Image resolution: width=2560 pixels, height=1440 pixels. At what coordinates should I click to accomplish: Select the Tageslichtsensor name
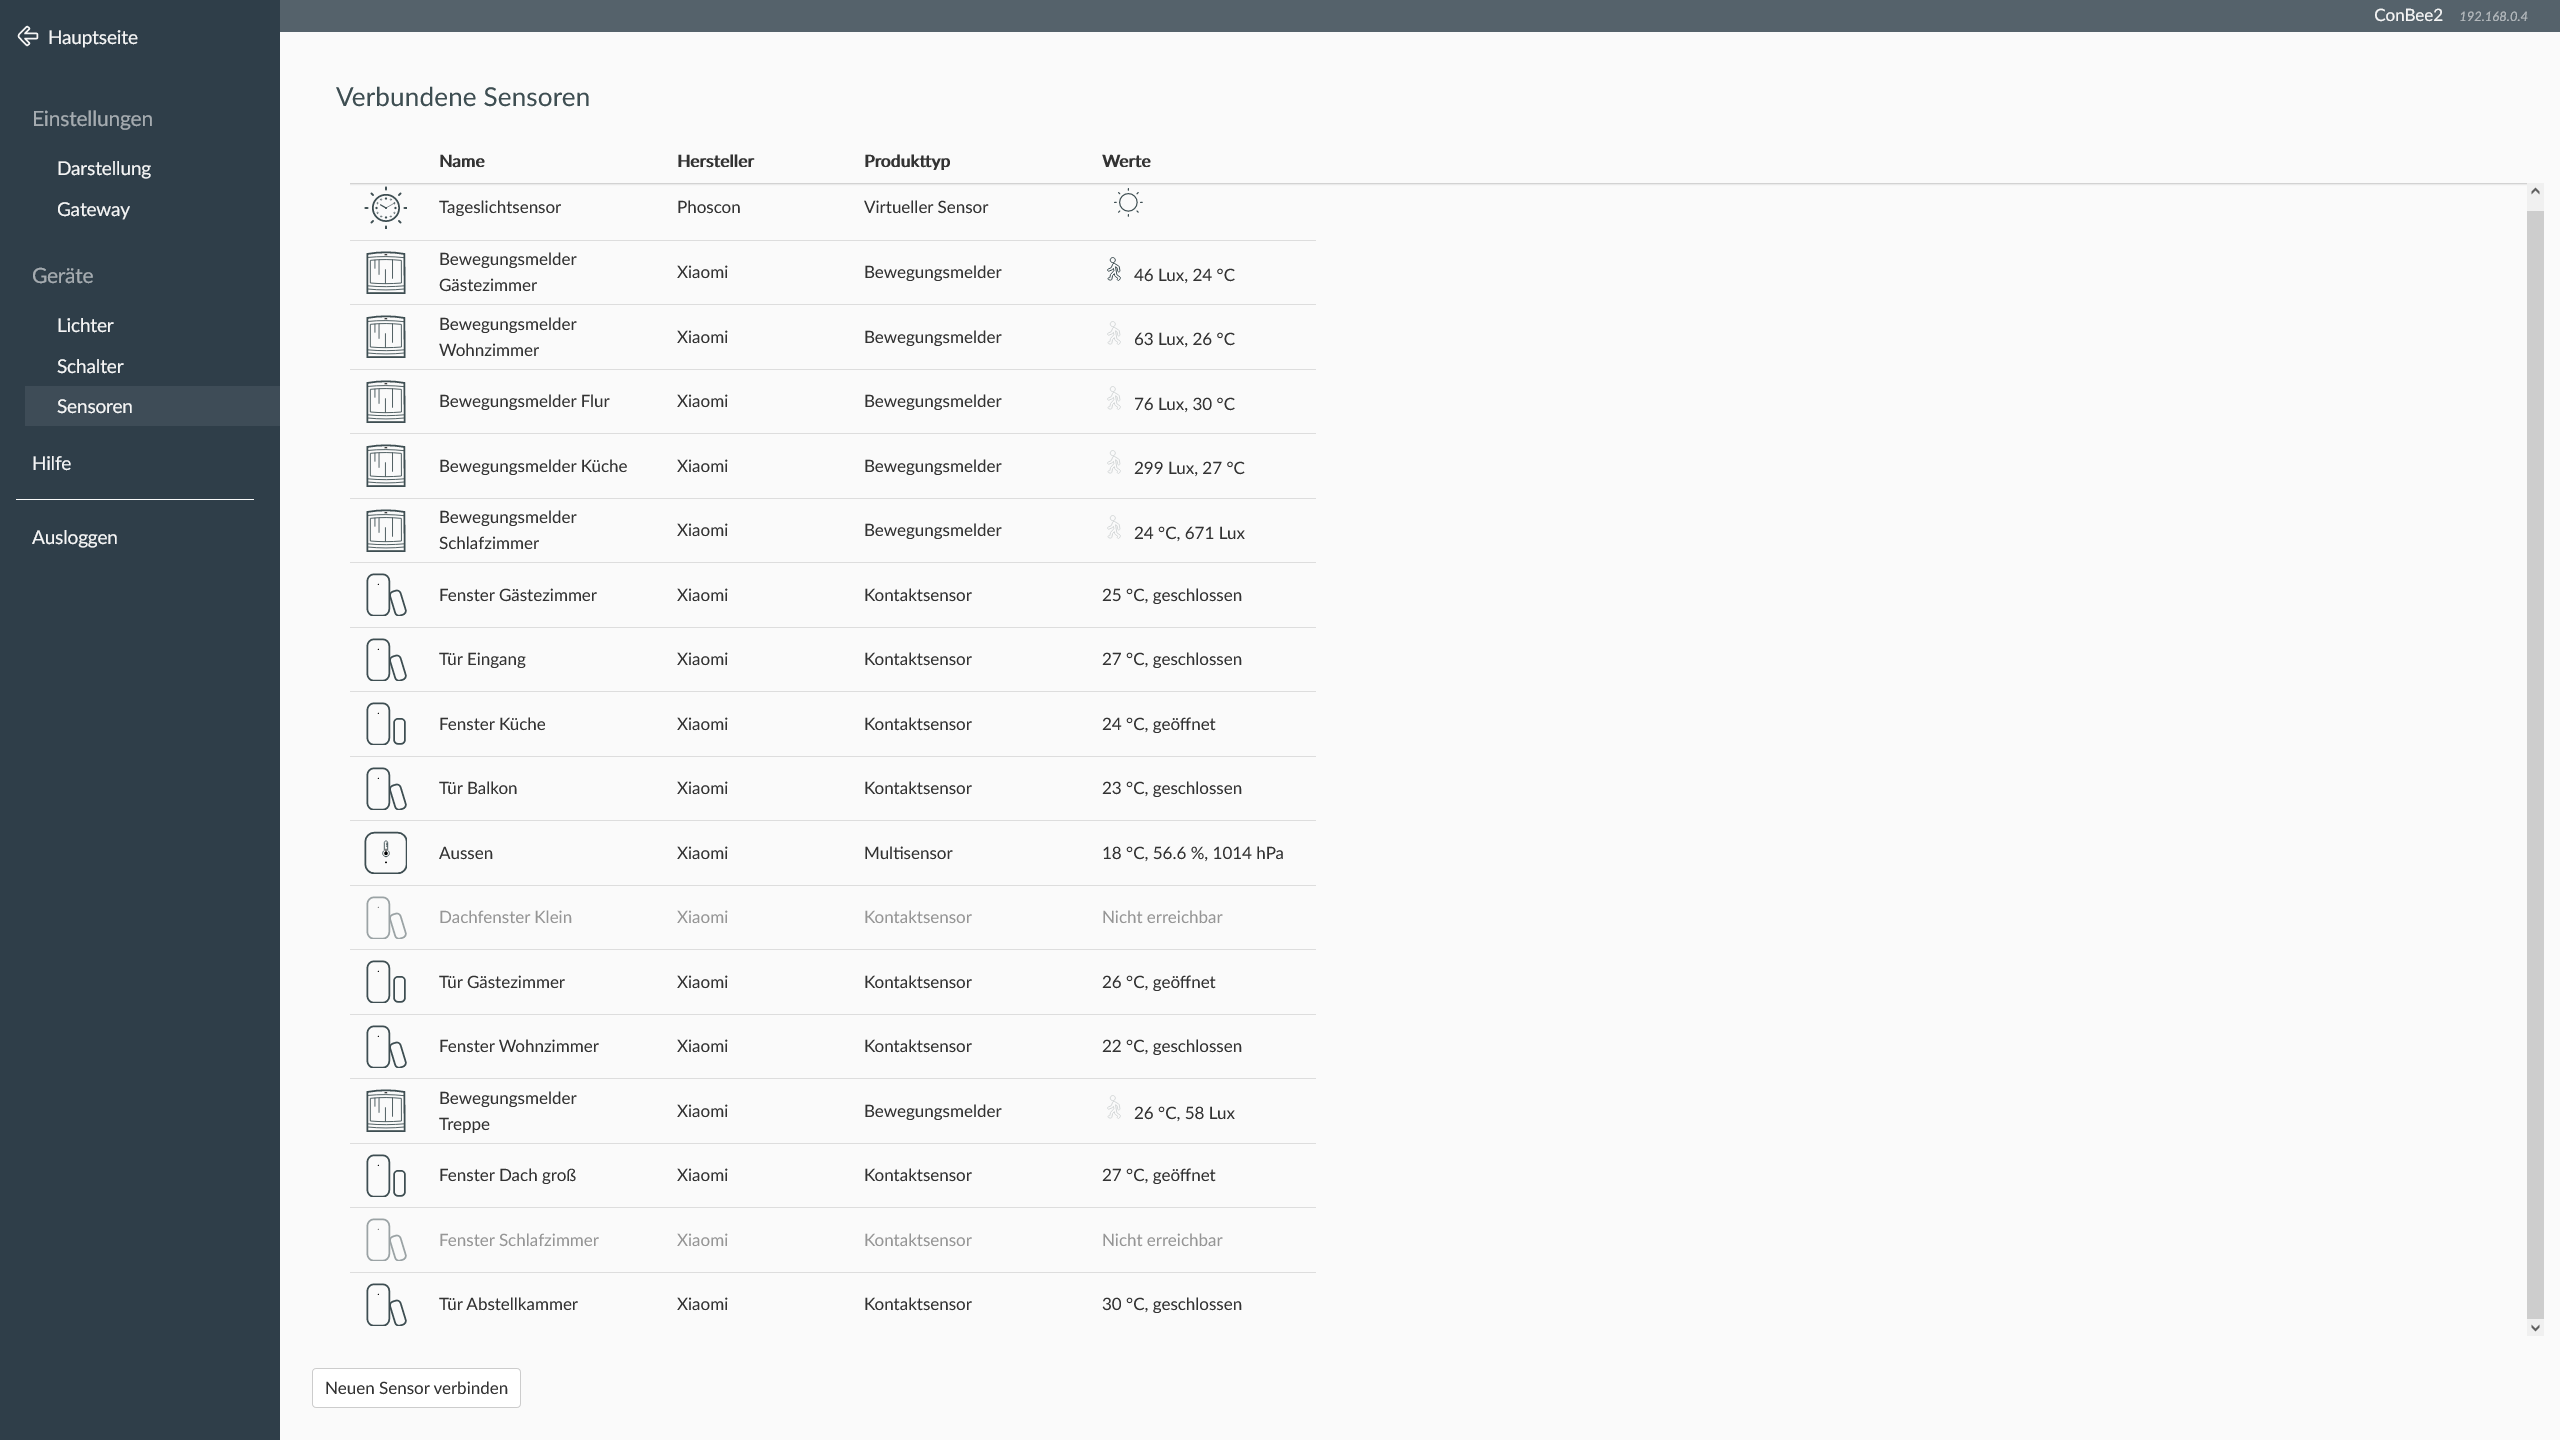click(500, 207)
